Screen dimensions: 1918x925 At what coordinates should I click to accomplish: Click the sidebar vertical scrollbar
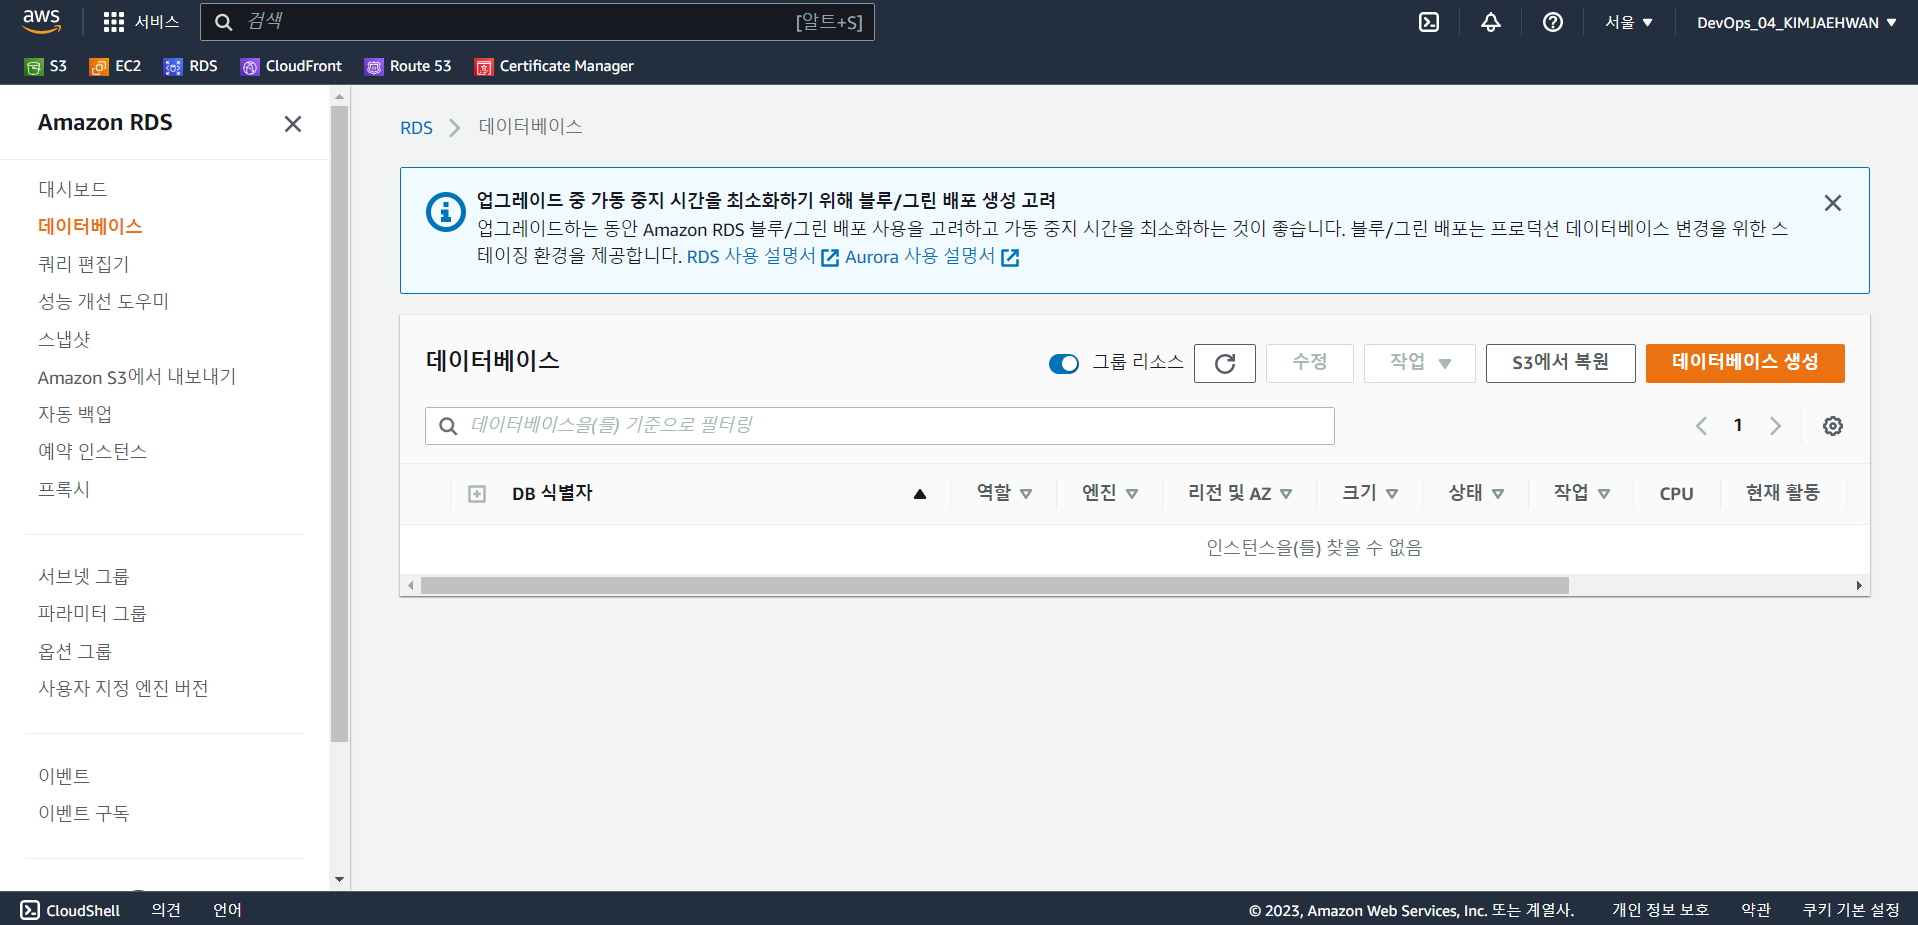pos(340,425)
